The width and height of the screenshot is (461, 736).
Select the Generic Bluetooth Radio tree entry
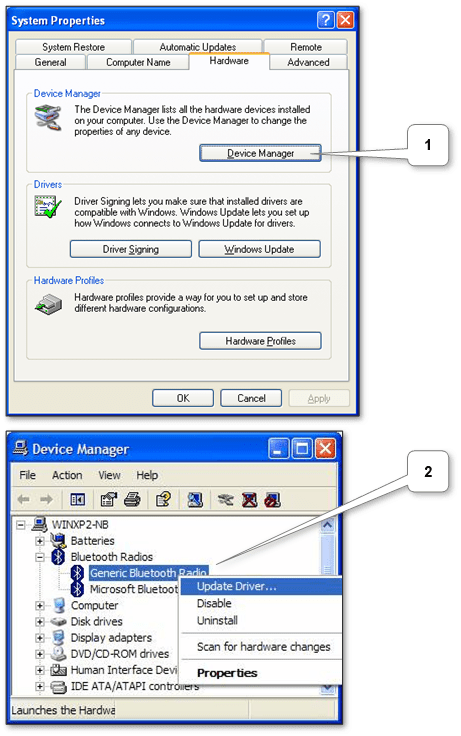point(148,573)
